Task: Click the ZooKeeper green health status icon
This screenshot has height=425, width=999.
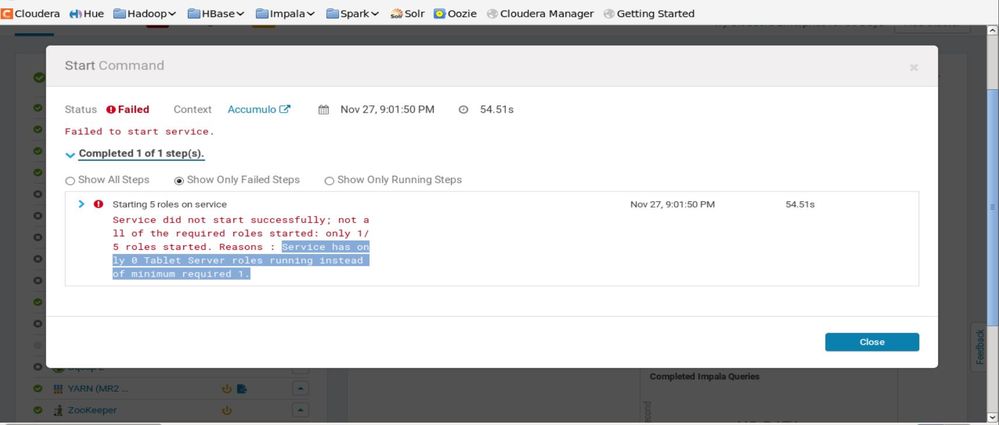Action: point(38,410)
